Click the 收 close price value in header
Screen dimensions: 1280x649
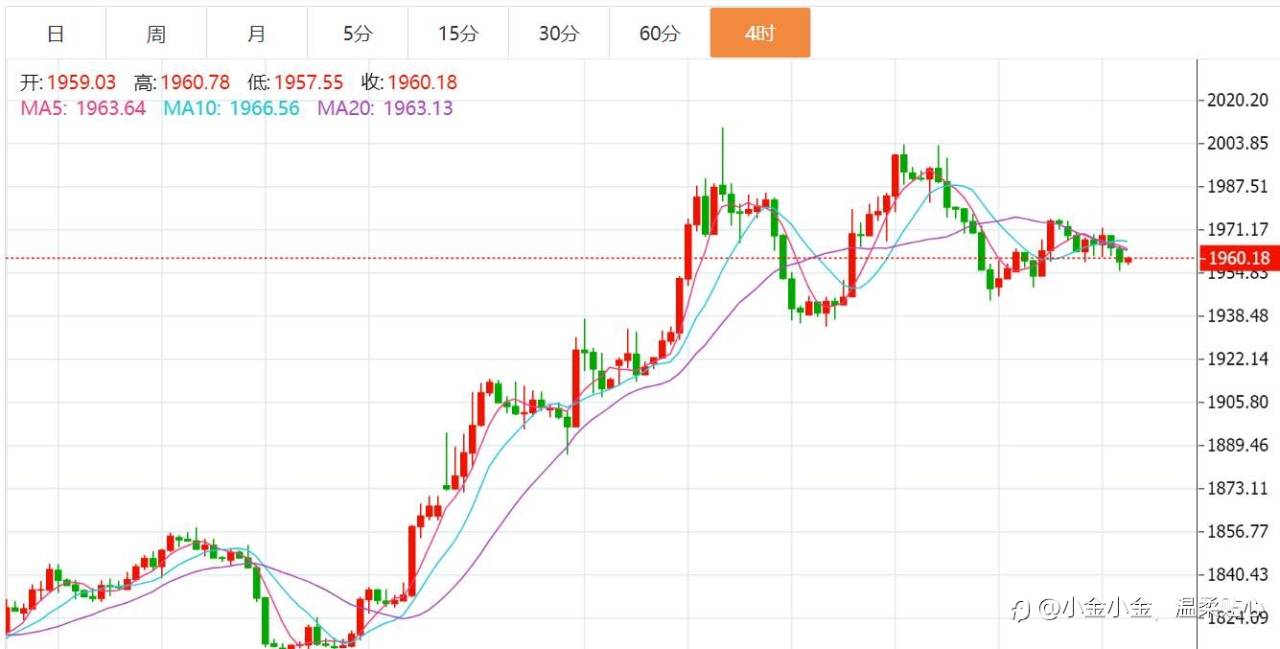coord(422,83)
